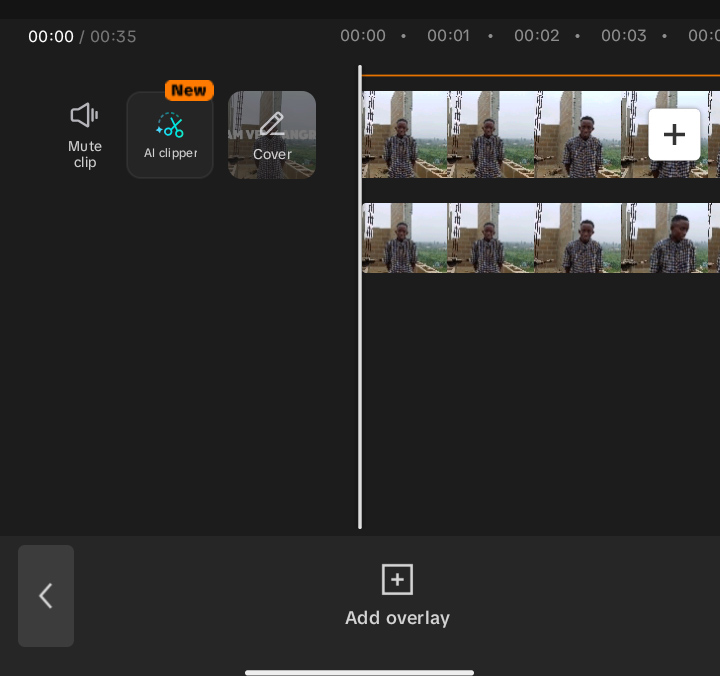Click the white playhead line

pyautogui.click(x=360, y=297)
